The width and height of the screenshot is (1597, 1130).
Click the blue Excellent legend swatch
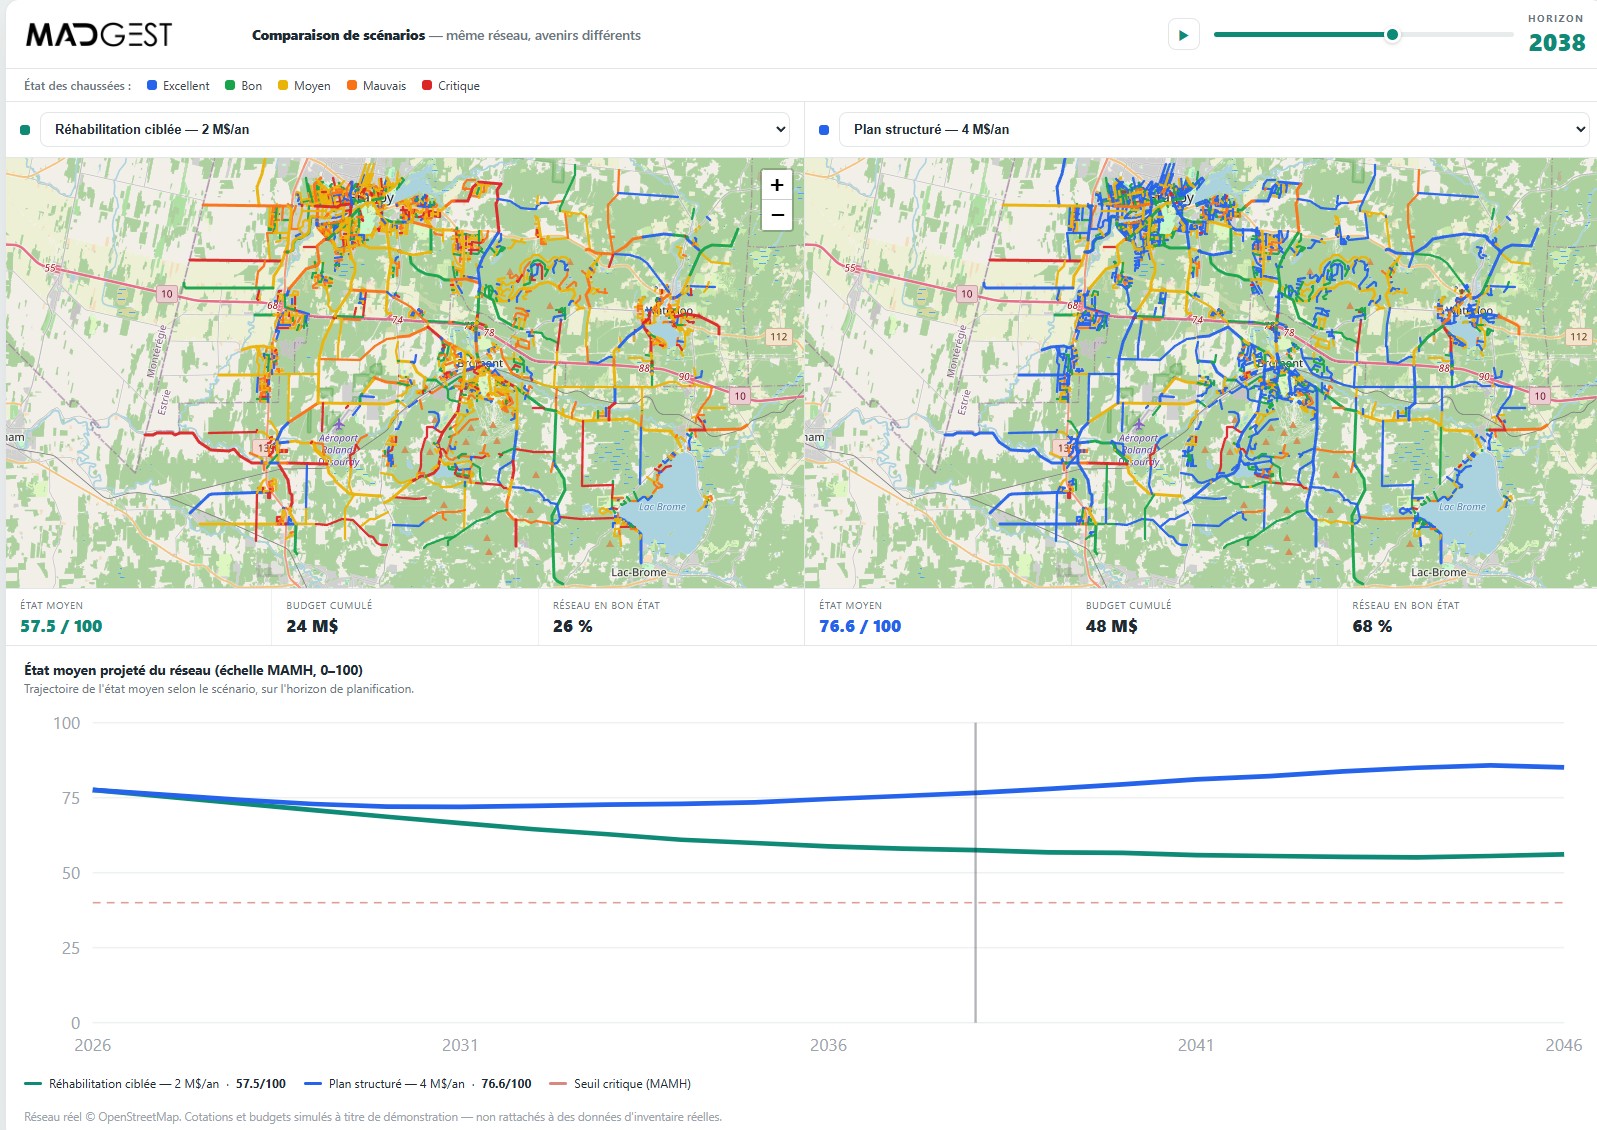click(152, 86)
